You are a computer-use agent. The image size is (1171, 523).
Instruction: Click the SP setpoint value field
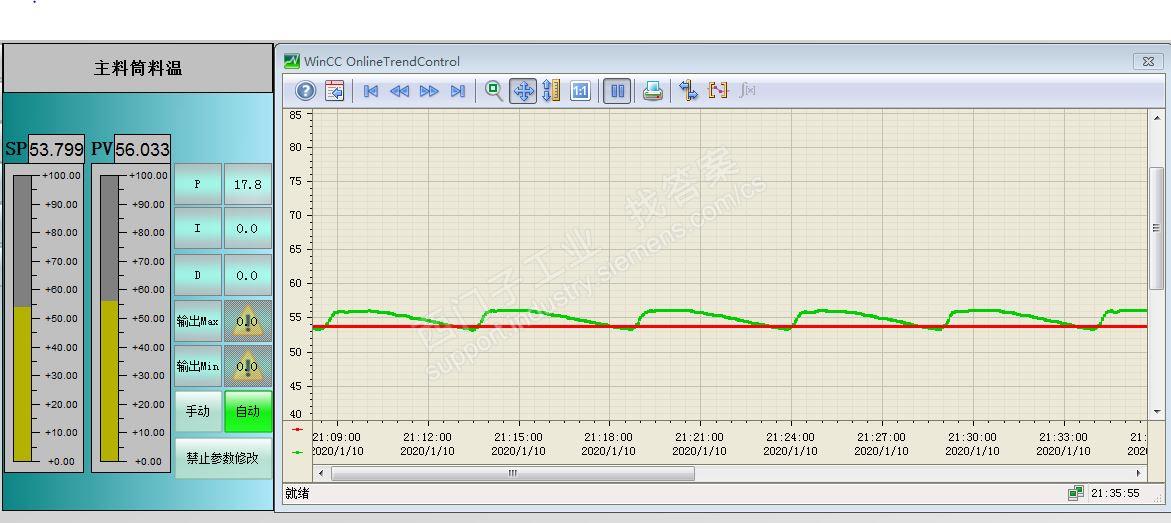coord(57,149)
